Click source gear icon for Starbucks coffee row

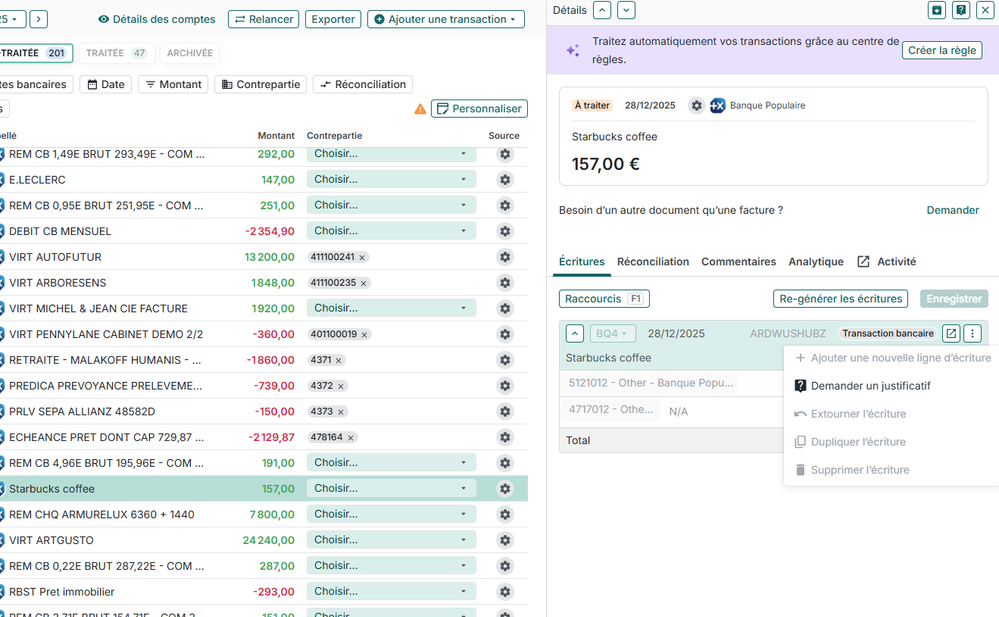(505, 489)
